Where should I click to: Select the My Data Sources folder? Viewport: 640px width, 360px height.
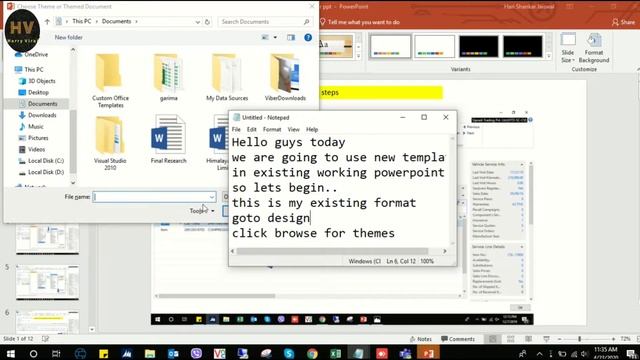(227, 77)
